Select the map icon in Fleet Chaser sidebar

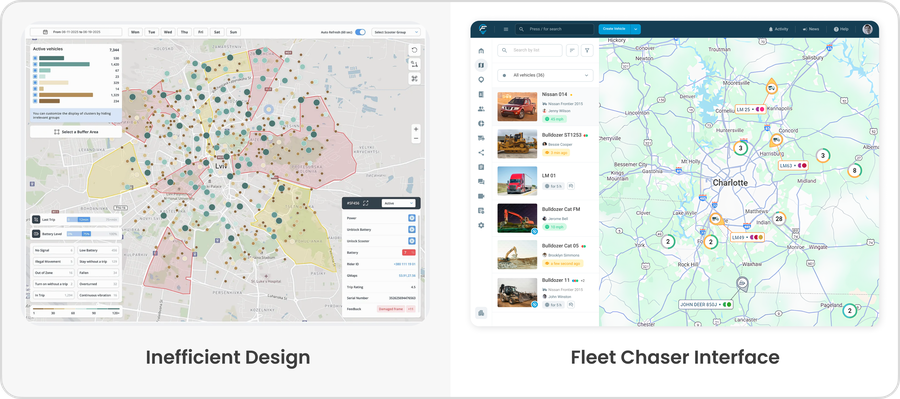(x=481, y=65)
